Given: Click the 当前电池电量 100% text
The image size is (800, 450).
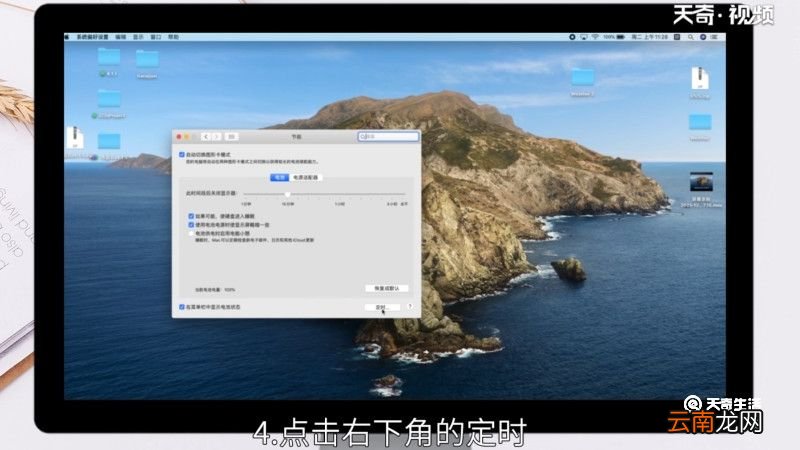Looking at the screenshot, I should [x=215, y=290].
